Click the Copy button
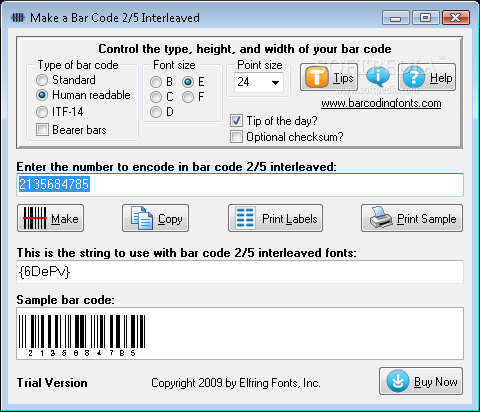480x412 pixels. point(155,218)
